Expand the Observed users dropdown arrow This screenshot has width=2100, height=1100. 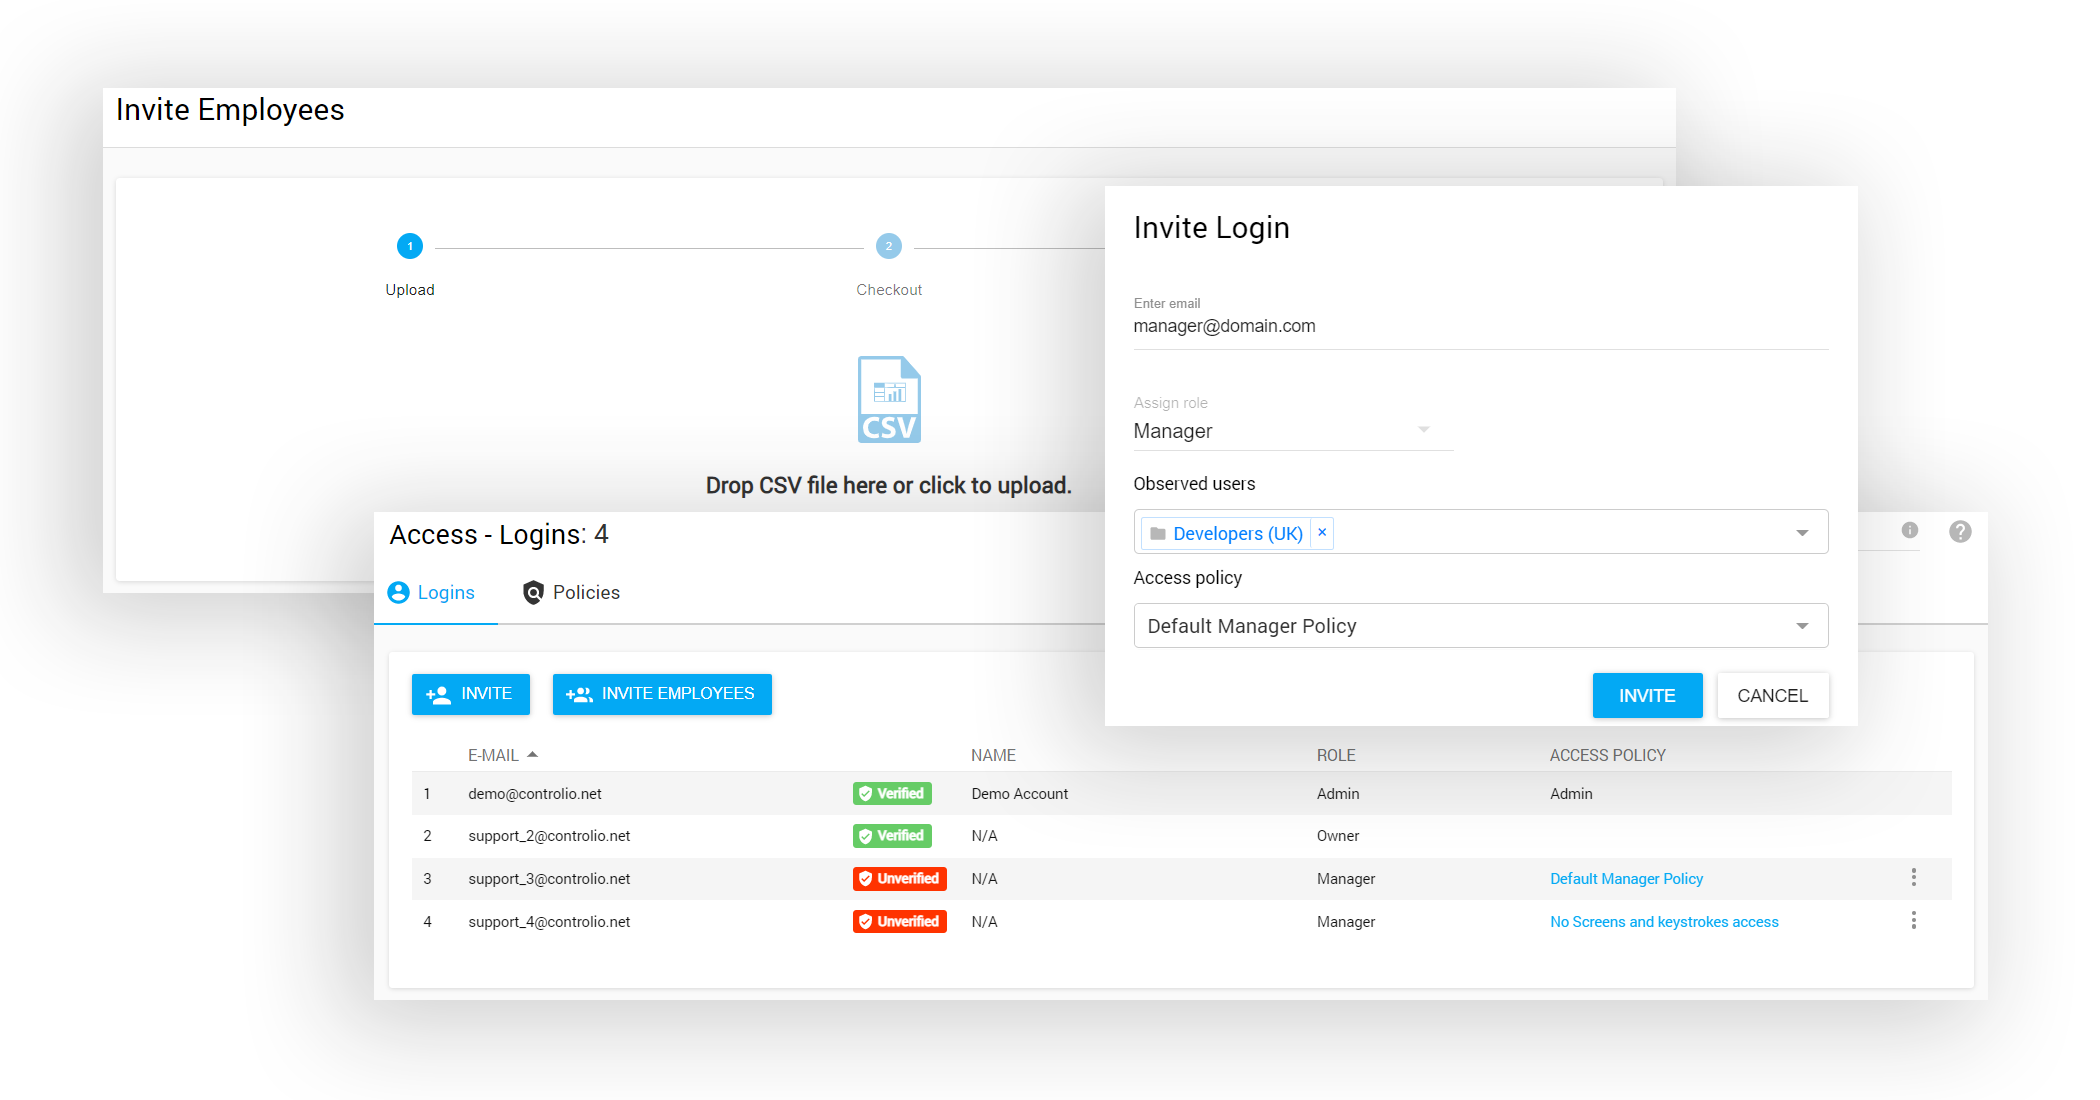tap(1801, 533)
